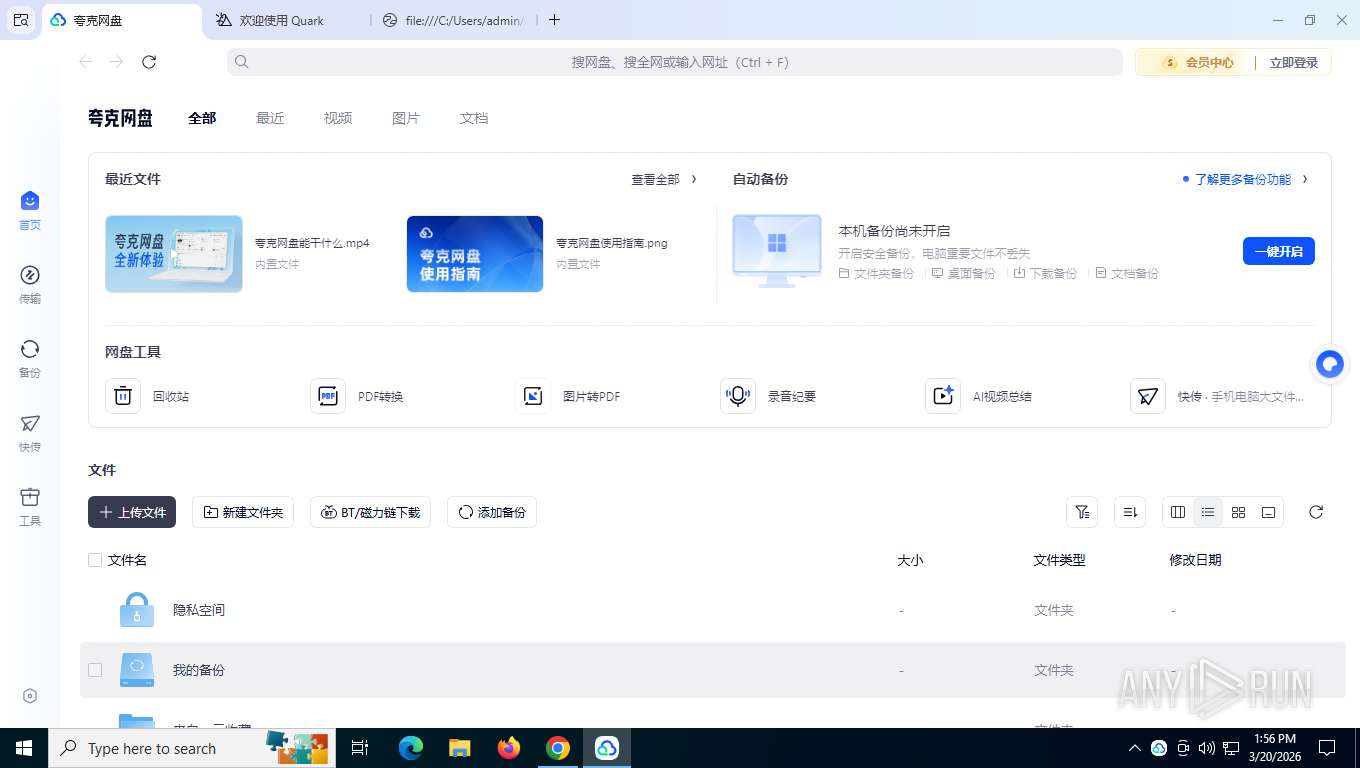Screen dimensions: 1360x768
Task: Switch to list view layout icon
Action: [1208, 512]
